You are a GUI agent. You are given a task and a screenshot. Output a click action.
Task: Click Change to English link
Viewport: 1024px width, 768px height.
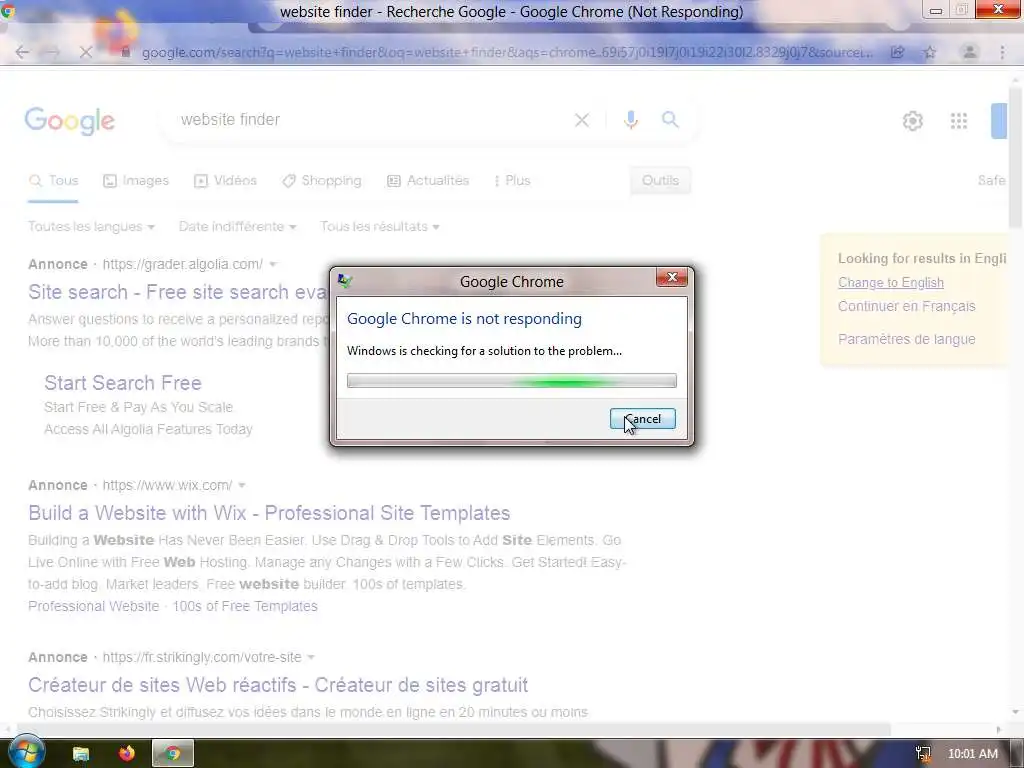891,283
